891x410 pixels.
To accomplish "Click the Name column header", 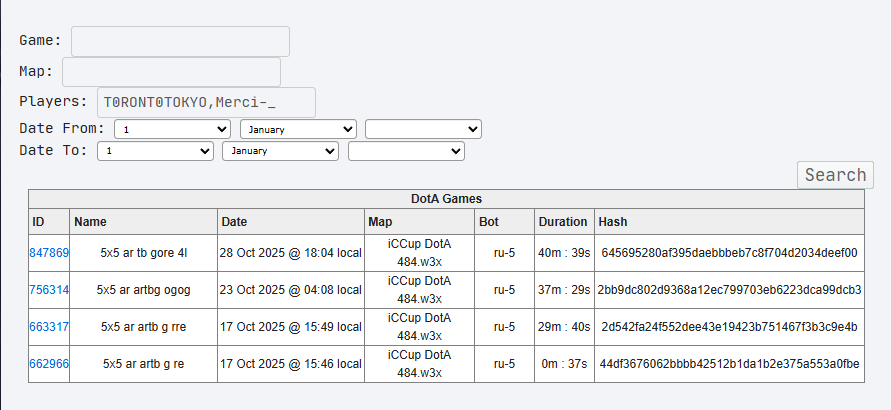I will (90, 221).
